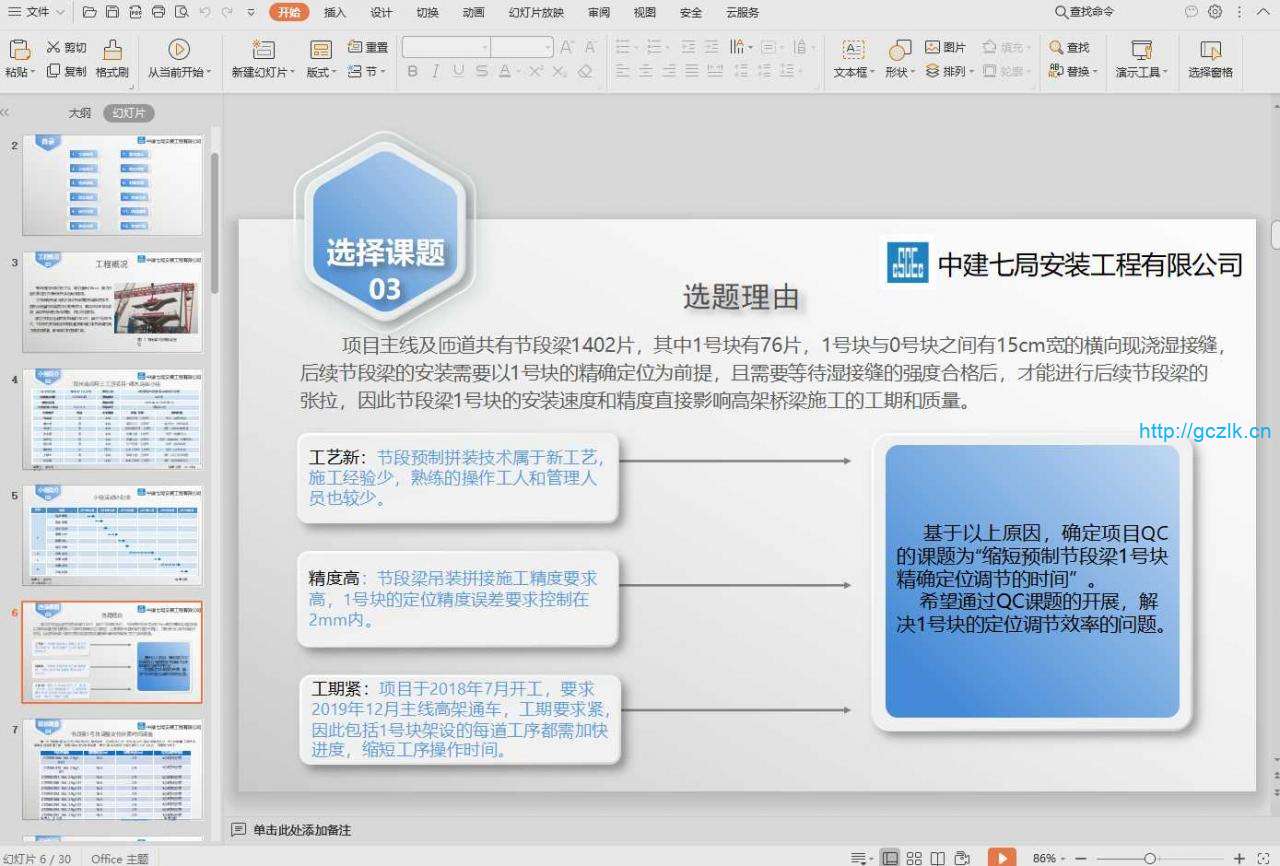Switch to the Animation (动画) tab
This screenshot has height=866, width=1280.
coord(474,12)
